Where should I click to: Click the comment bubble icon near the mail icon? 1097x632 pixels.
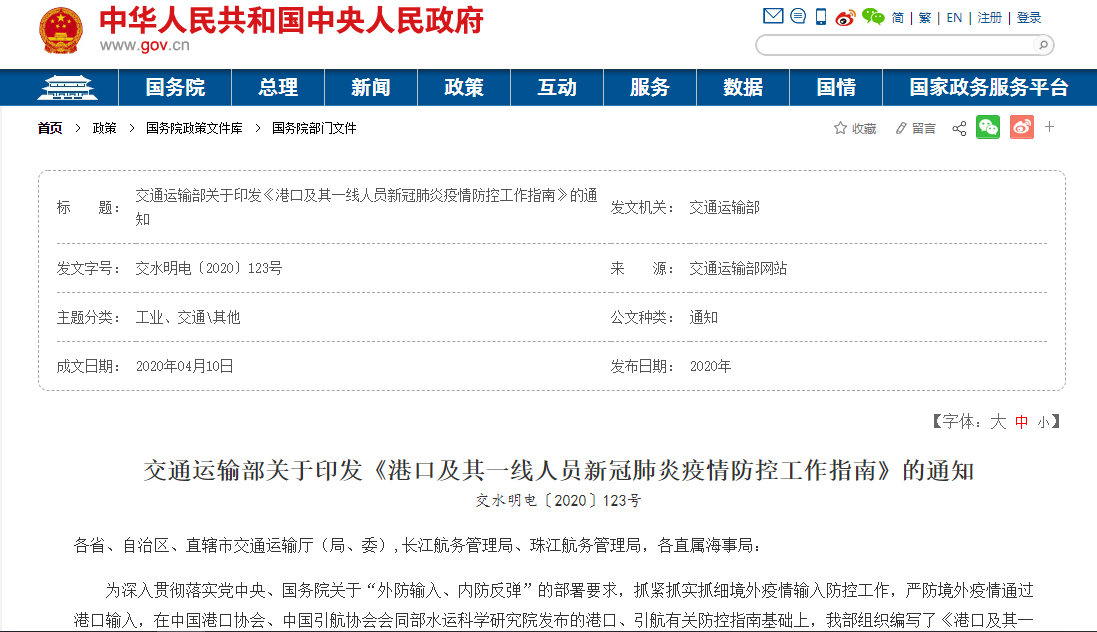tap(797, 17)
